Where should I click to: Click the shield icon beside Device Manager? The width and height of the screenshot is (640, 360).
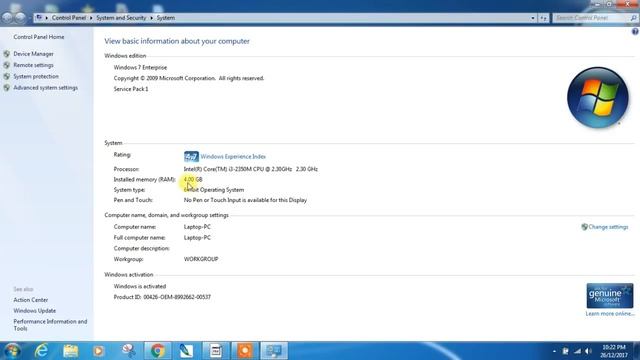[x=7, y=54]
